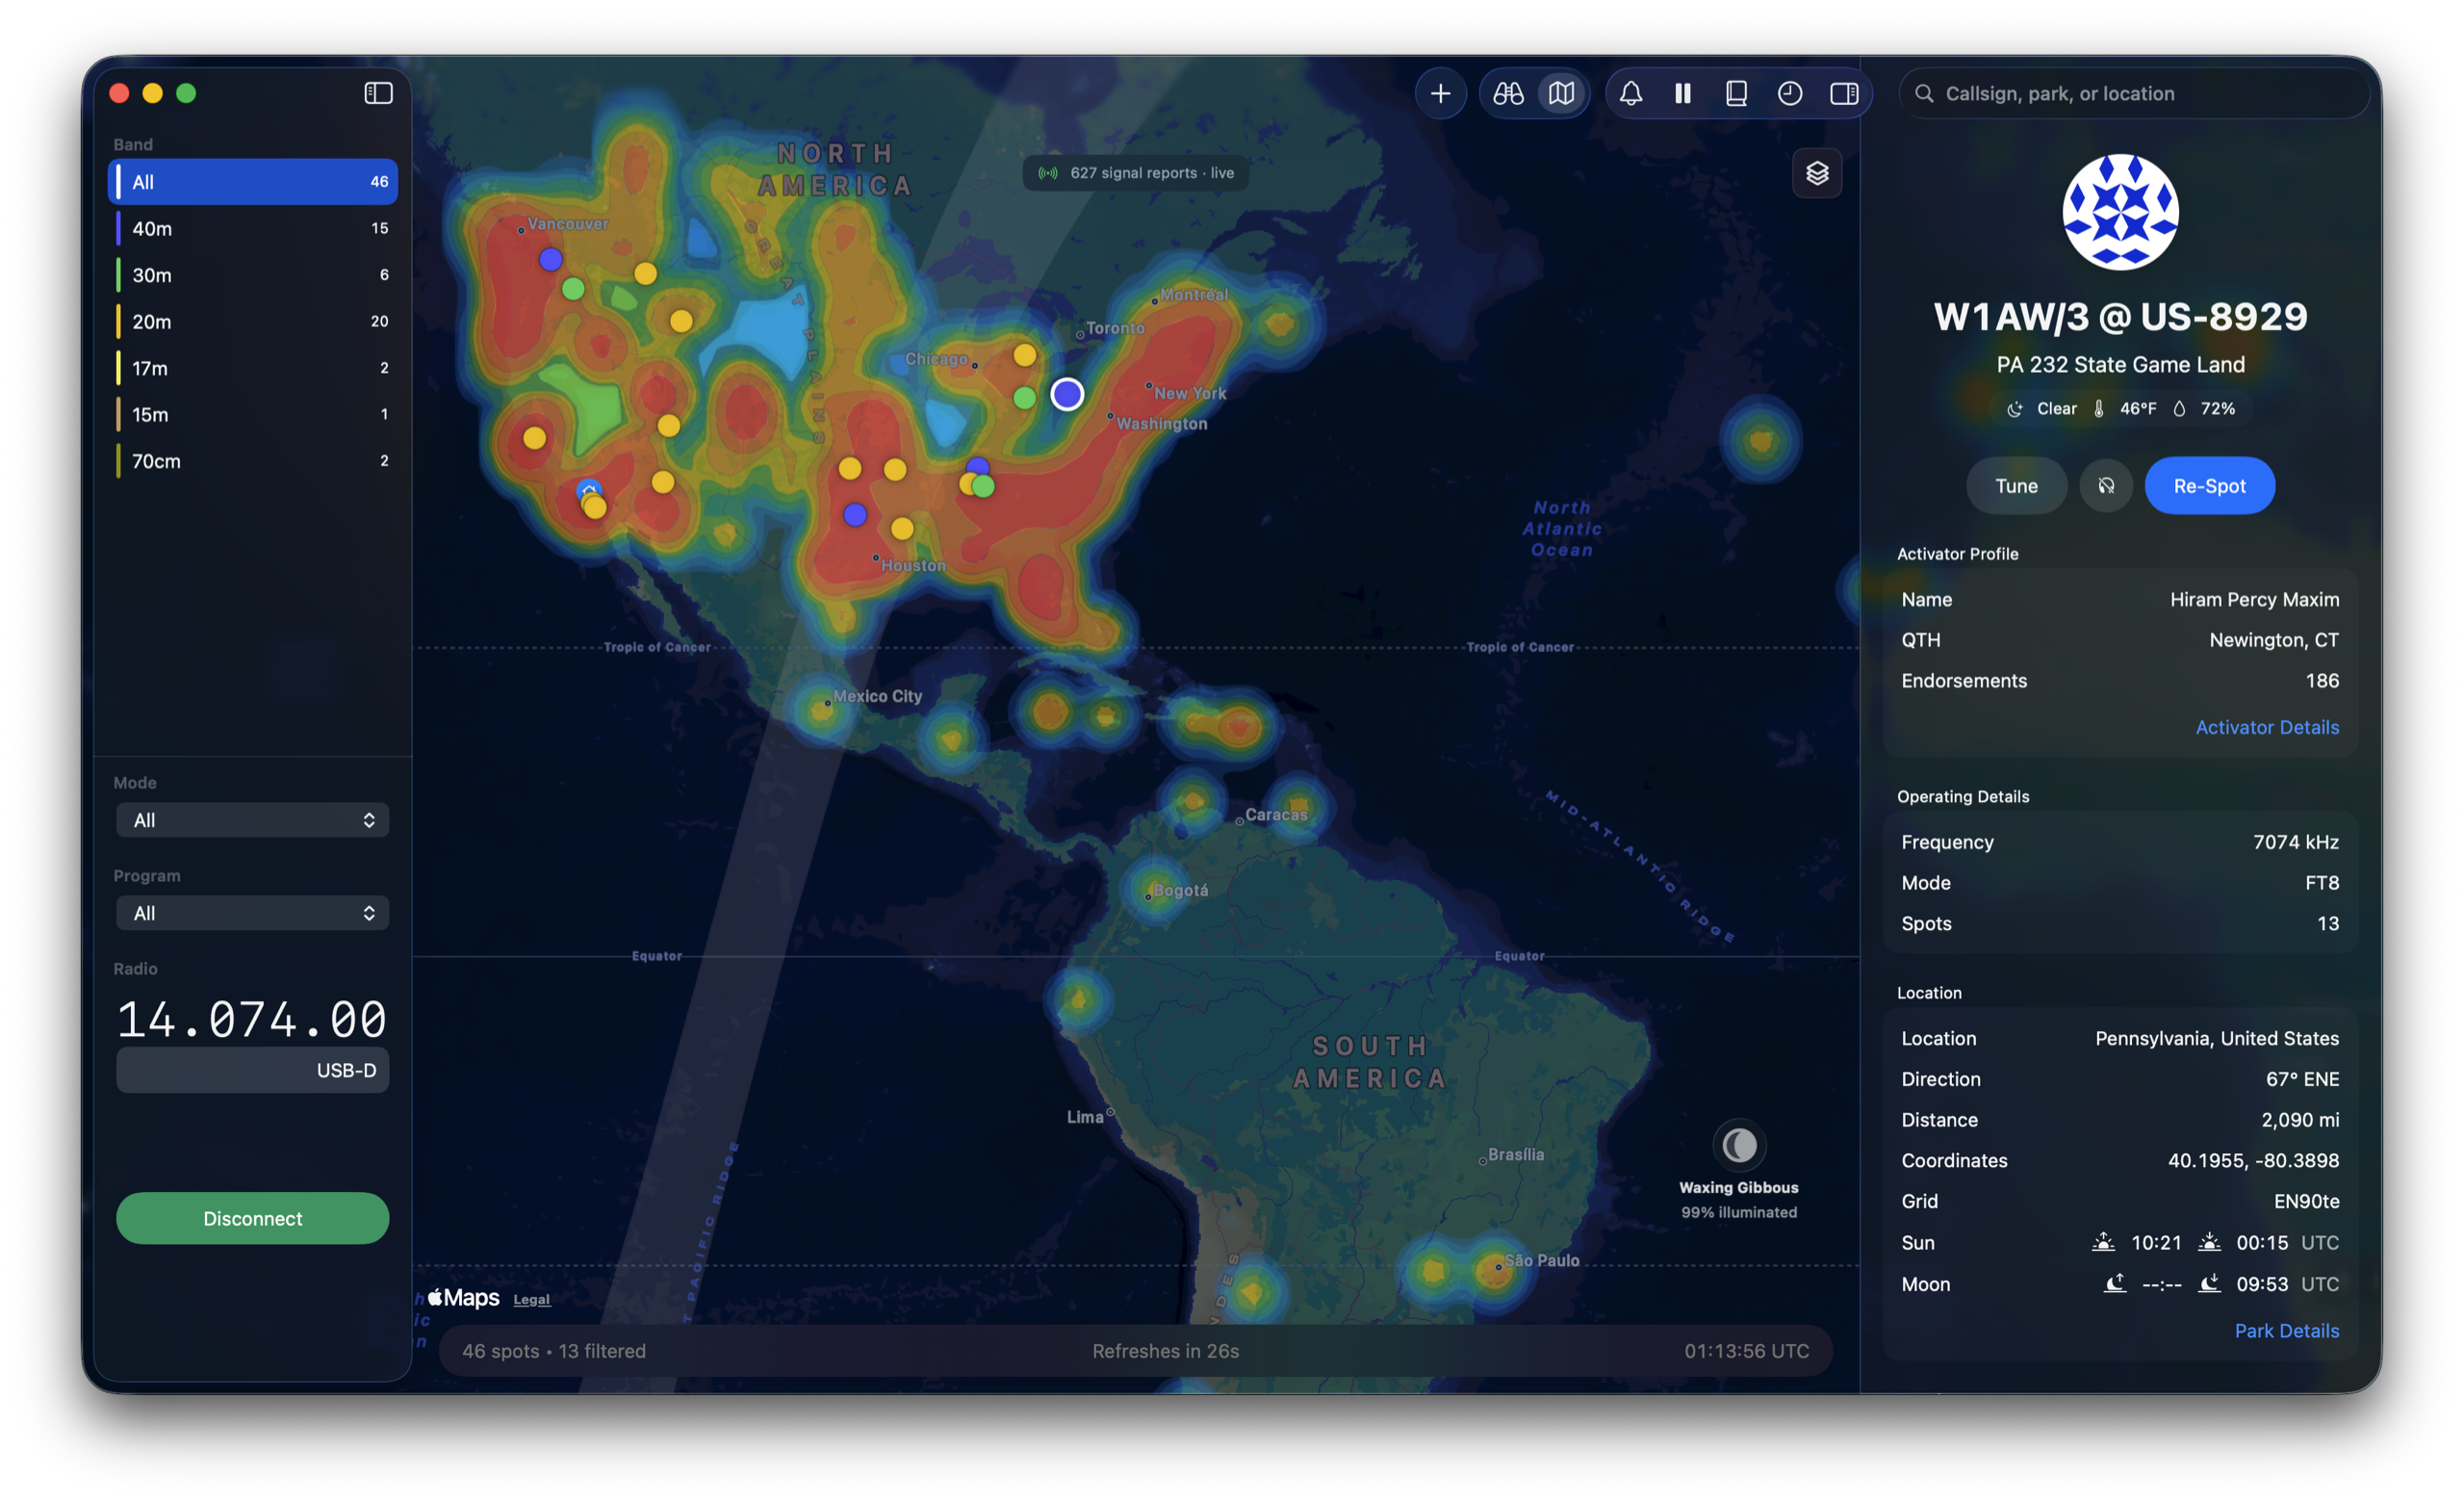Image resolution: width=2464 pixels, height=1502 pixels.
Task: Select the 20m band filter
Action: pyautogui.click(x=253, y=321)
